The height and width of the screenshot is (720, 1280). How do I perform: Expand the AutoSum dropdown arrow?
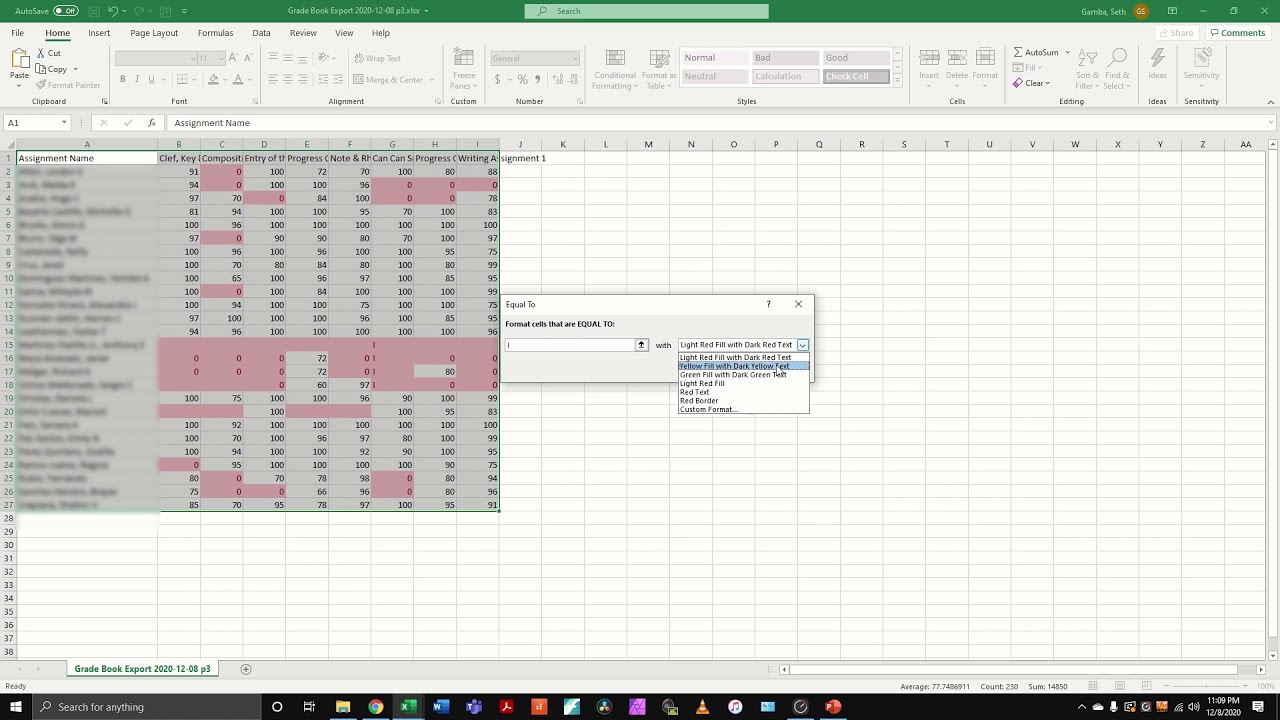click(x=1067, y=52)
